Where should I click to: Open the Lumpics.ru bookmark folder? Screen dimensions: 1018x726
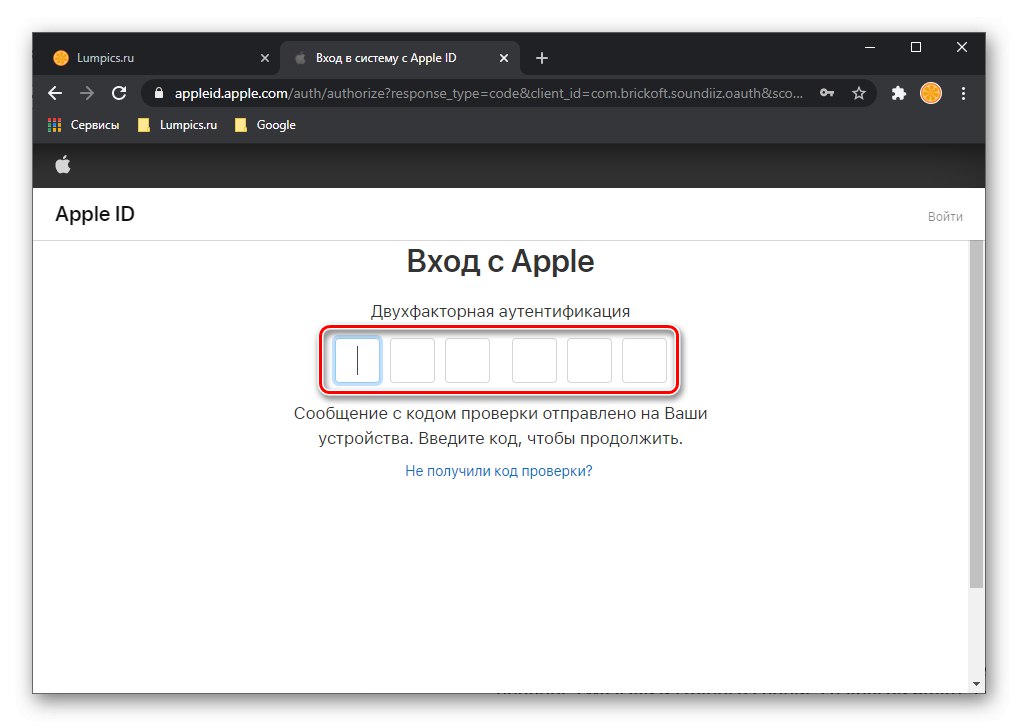(x=177, y=125)
